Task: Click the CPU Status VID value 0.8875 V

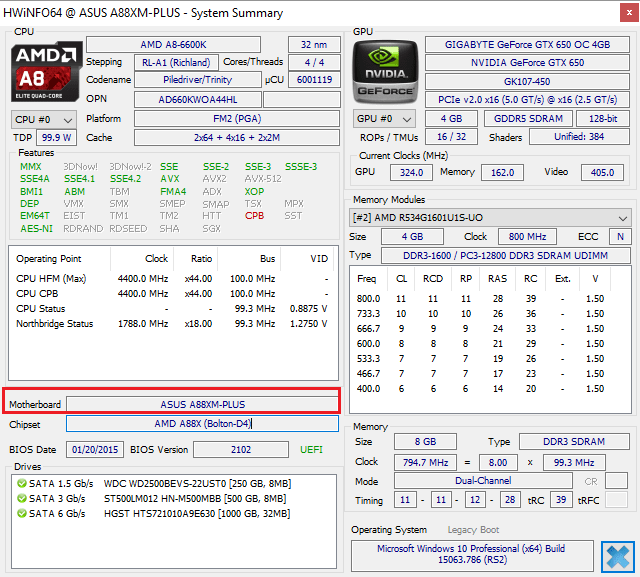Action: point(308,308)
